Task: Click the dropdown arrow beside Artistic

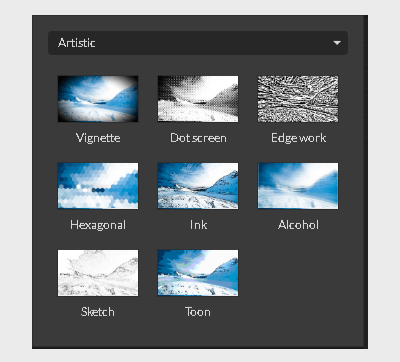Action: [337, 43]
